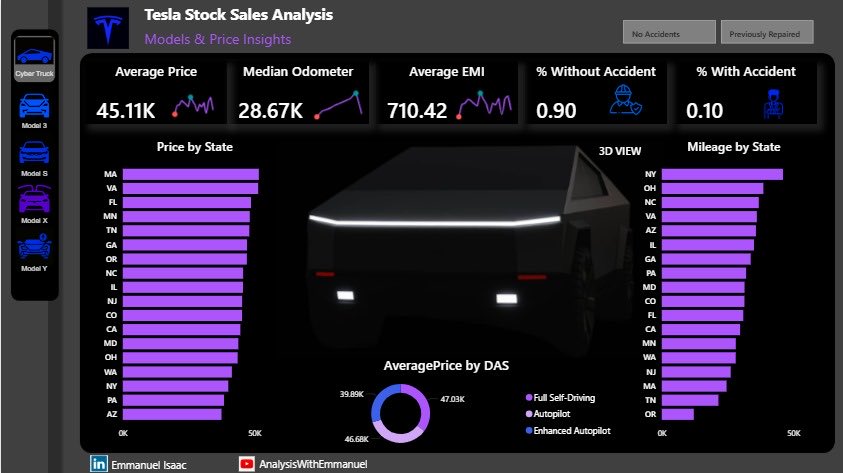
Task: Click the Median Odometer sparkline
Action: point(339,105)
